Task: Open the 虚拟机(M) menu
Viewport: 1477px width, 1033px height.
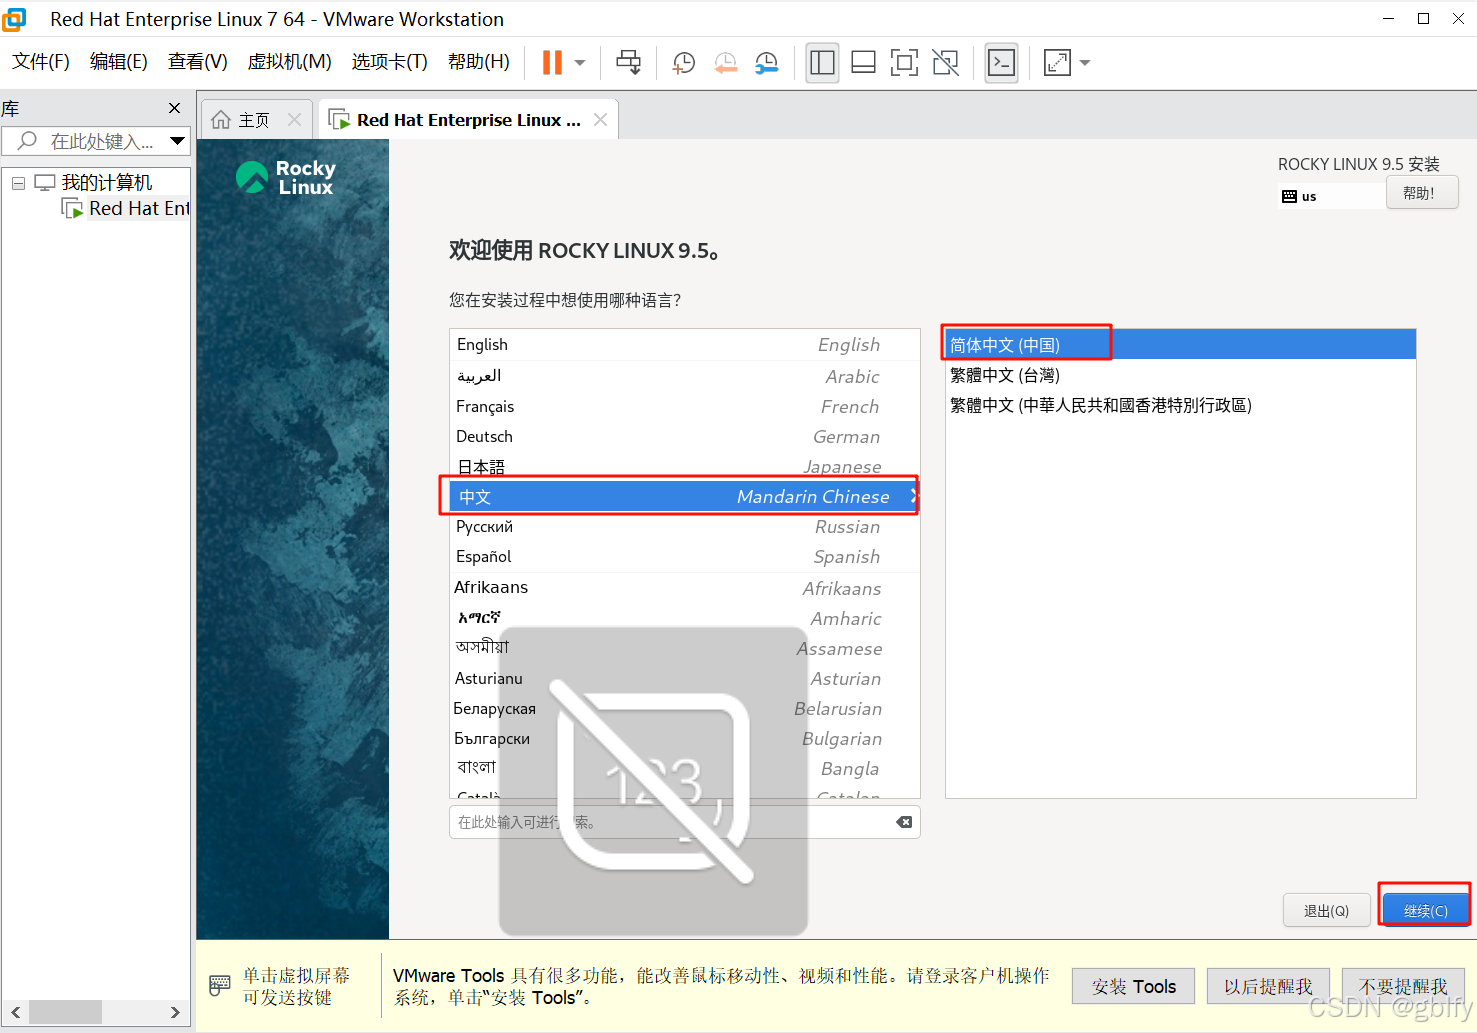Action: (289, 62)
